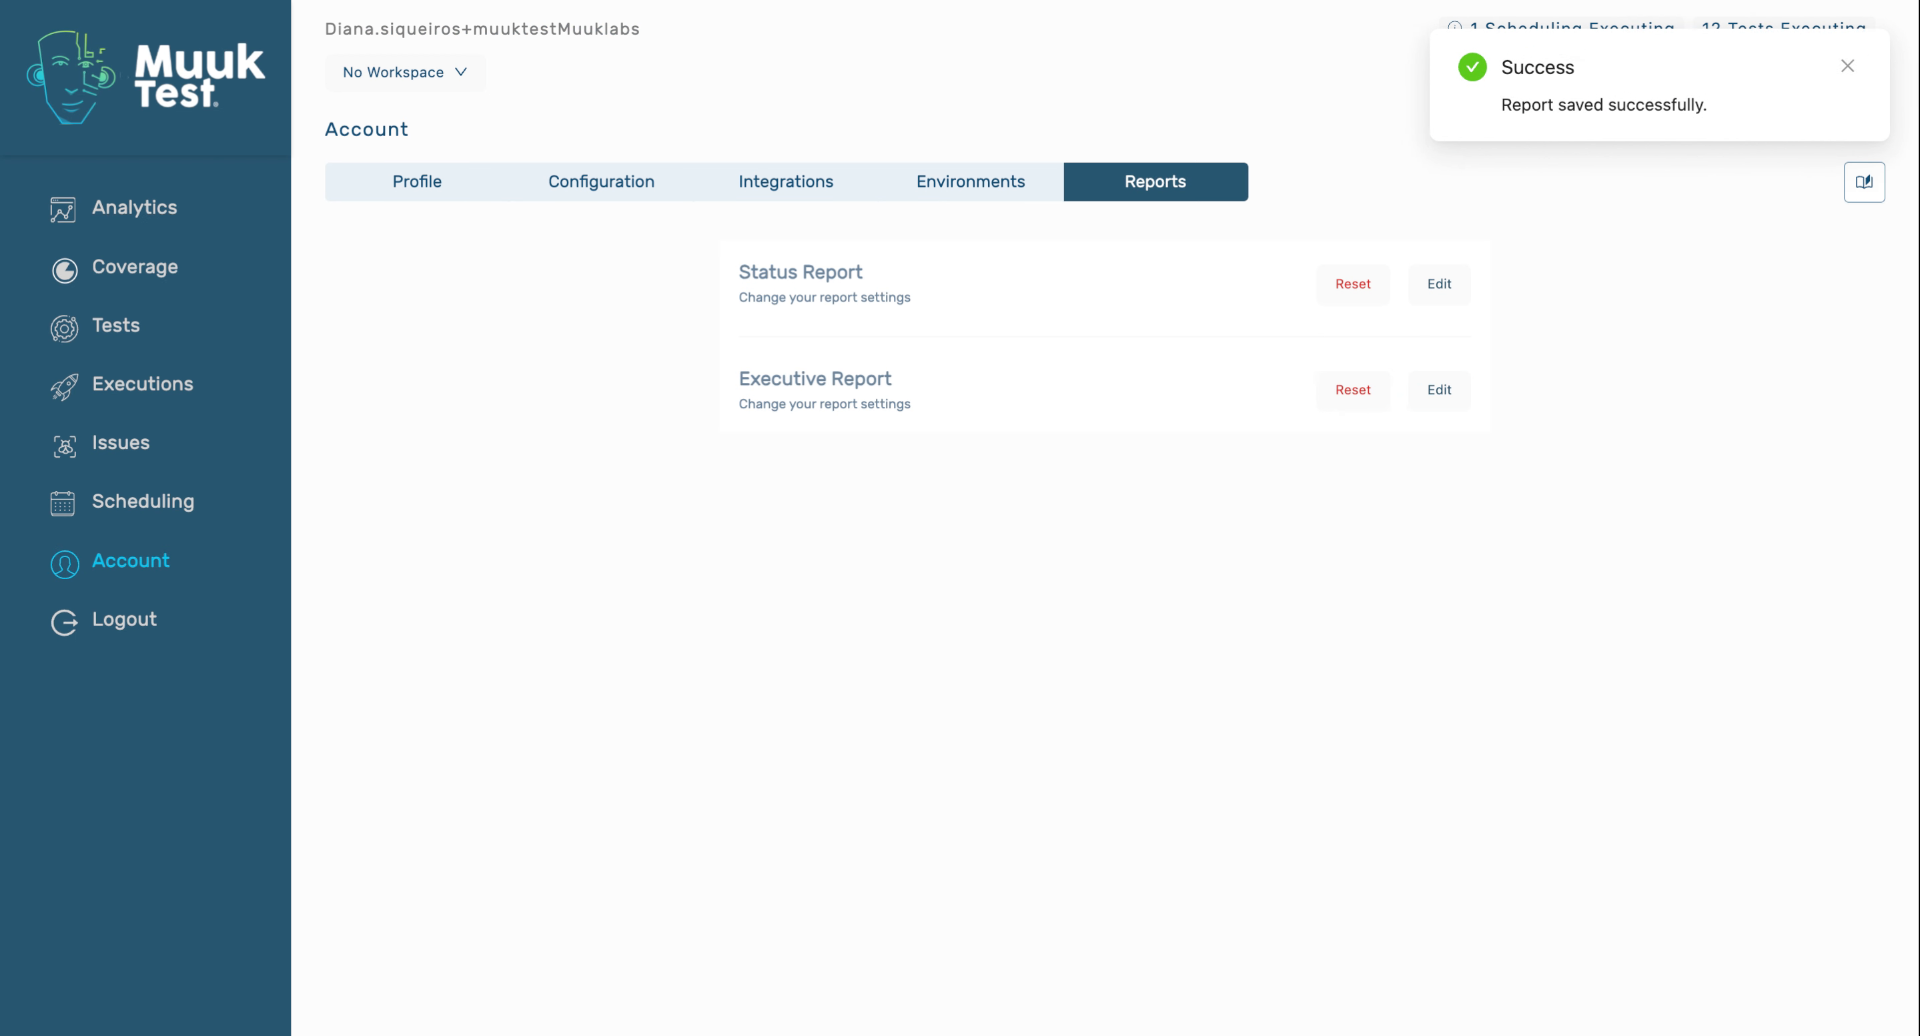Dismiss the Success notification
This screenshot has height=1036, width=1920.
(x=1847, y=65)
